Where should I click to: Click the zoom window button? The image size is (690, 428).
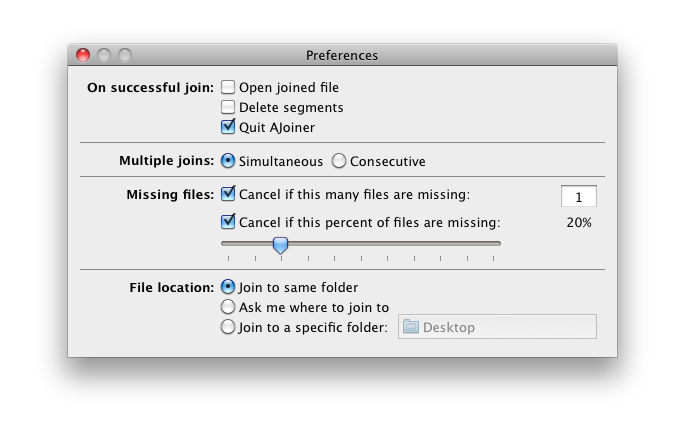click(125, 55)
